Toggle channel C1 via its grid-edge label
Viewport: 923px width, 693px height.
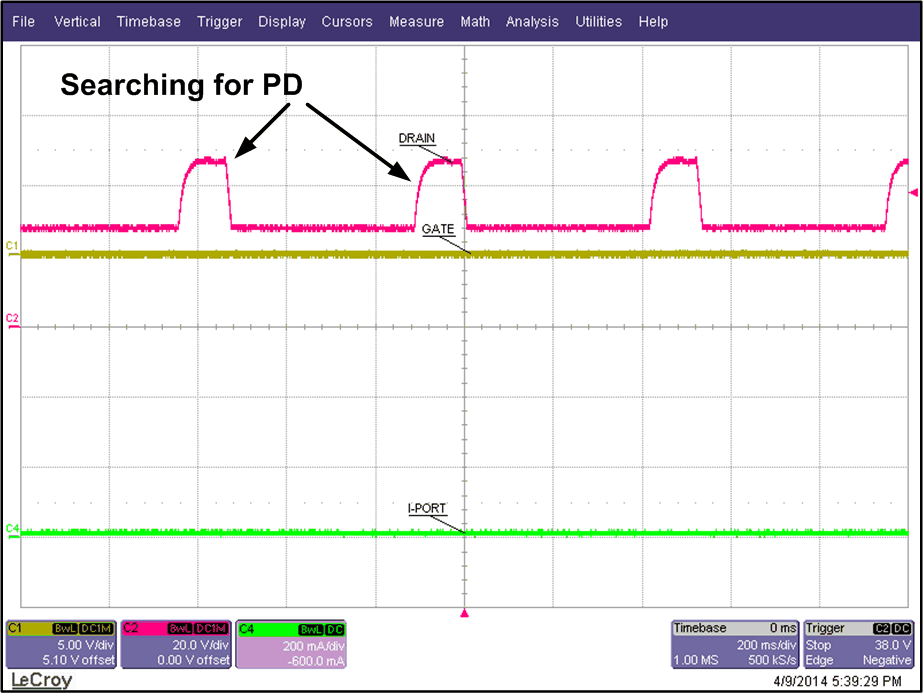(x=10, y=243)
